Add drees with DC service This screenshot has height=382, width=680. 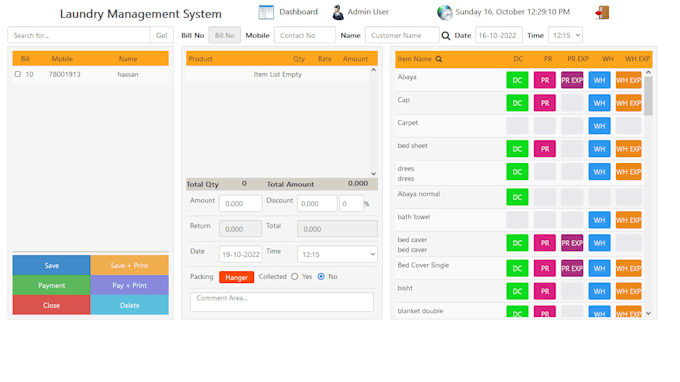pyautogui.click(x=517, y=172)
